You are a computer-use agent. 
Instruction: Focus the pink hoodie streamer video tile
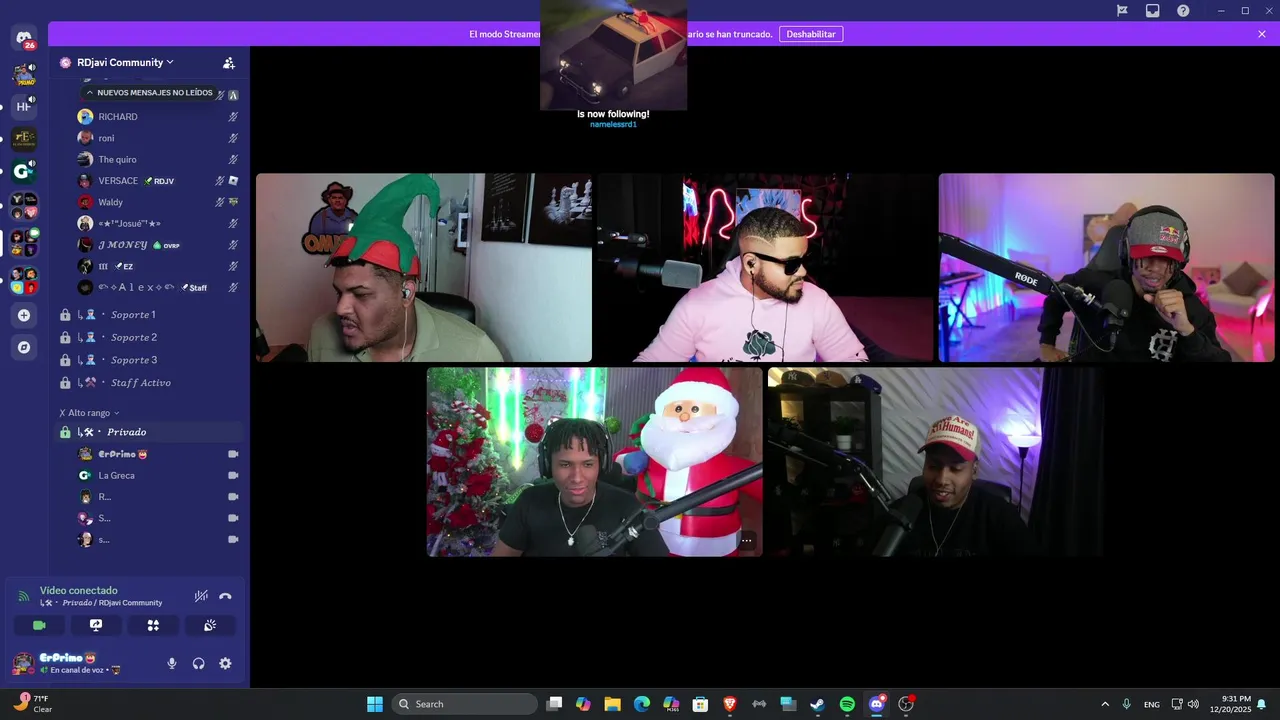tap(765, 268)
